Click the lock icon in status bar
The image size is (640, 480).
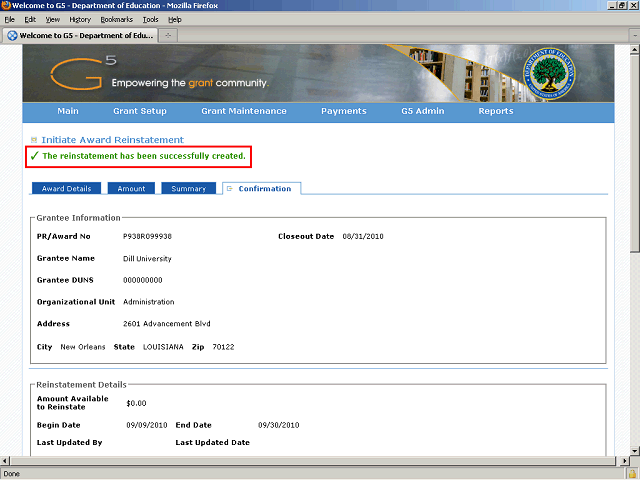pos(633,474)
